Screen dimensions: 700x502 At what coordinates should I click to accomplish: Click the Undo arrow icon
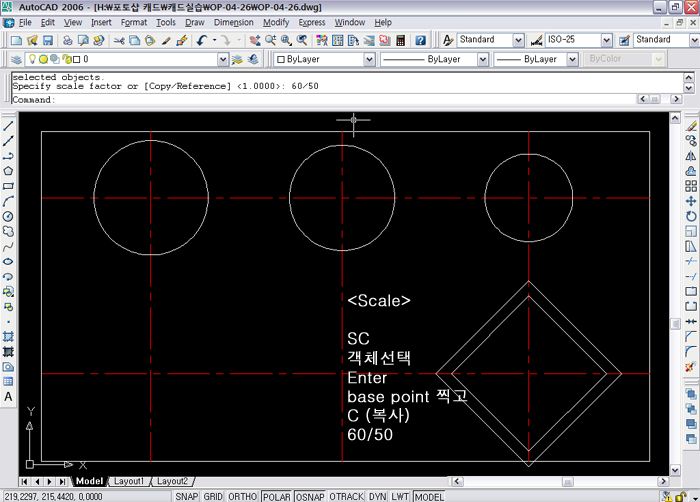[x=202, y=41]
